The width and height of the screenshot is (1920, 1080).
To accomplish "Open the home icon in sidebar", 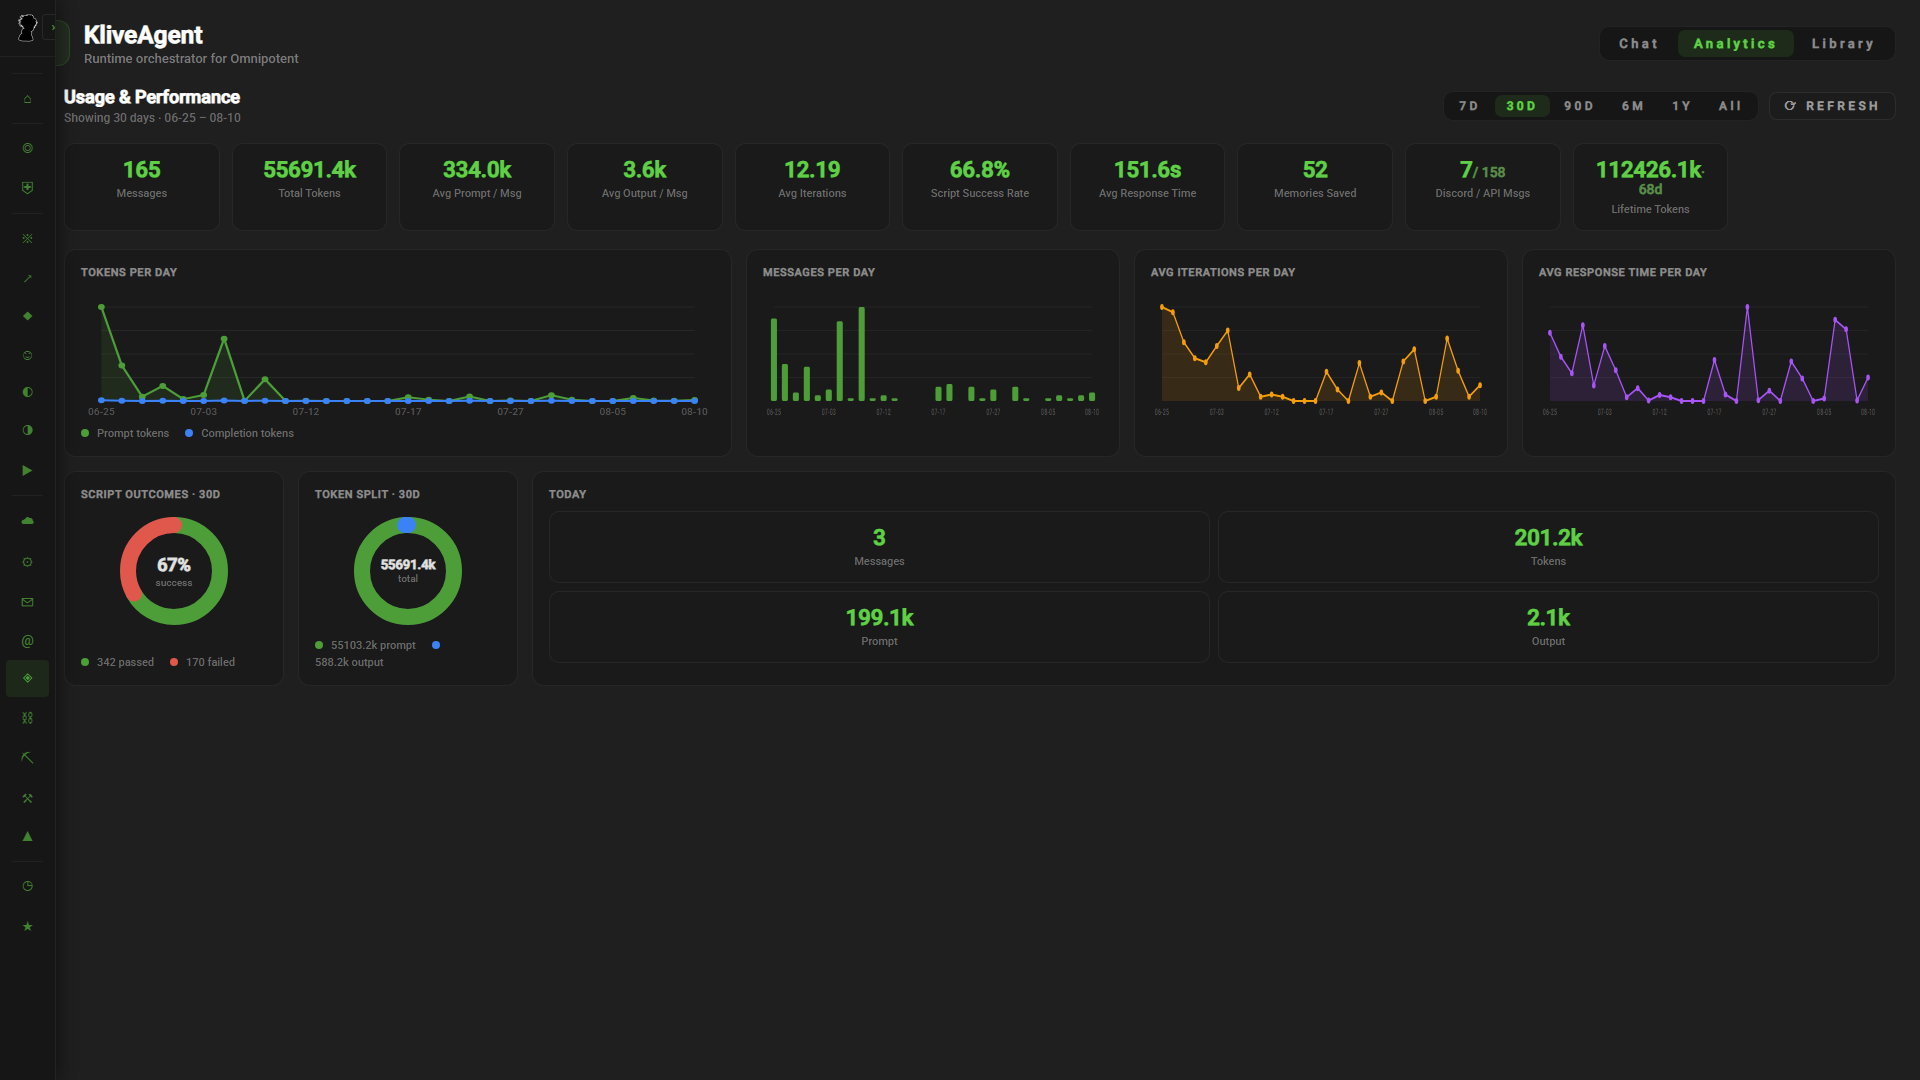I will click(x=27, y=99).
